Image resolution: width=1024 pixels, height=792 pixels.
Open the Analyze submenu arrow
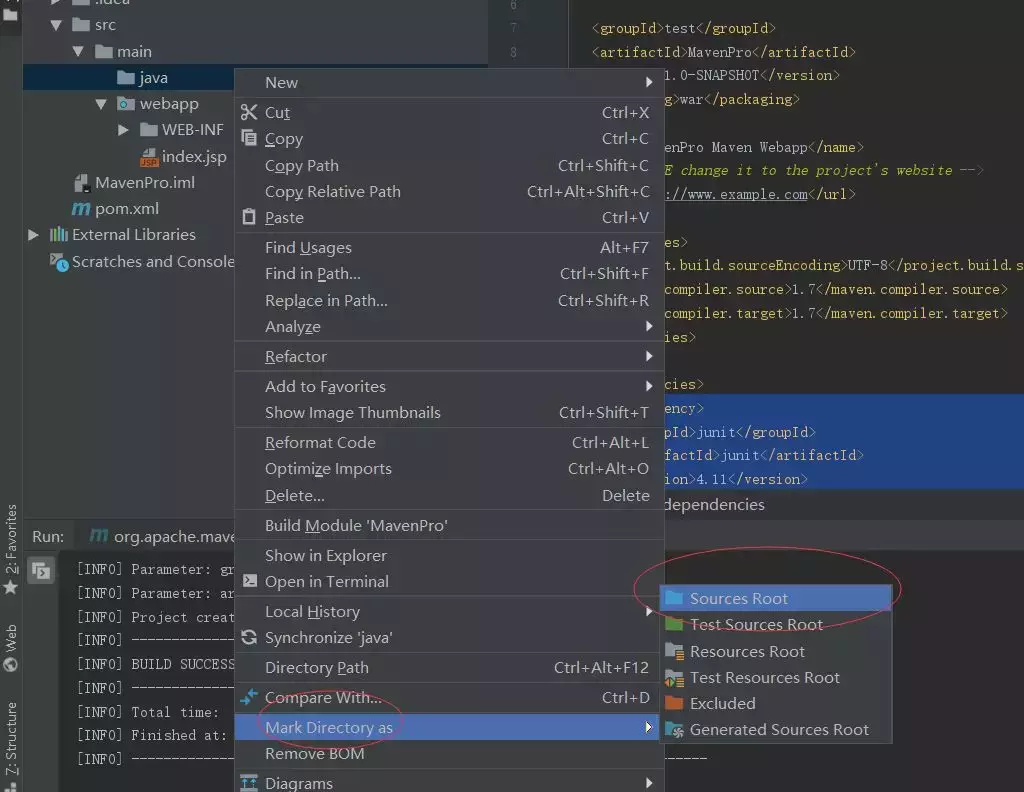point(648,326)
